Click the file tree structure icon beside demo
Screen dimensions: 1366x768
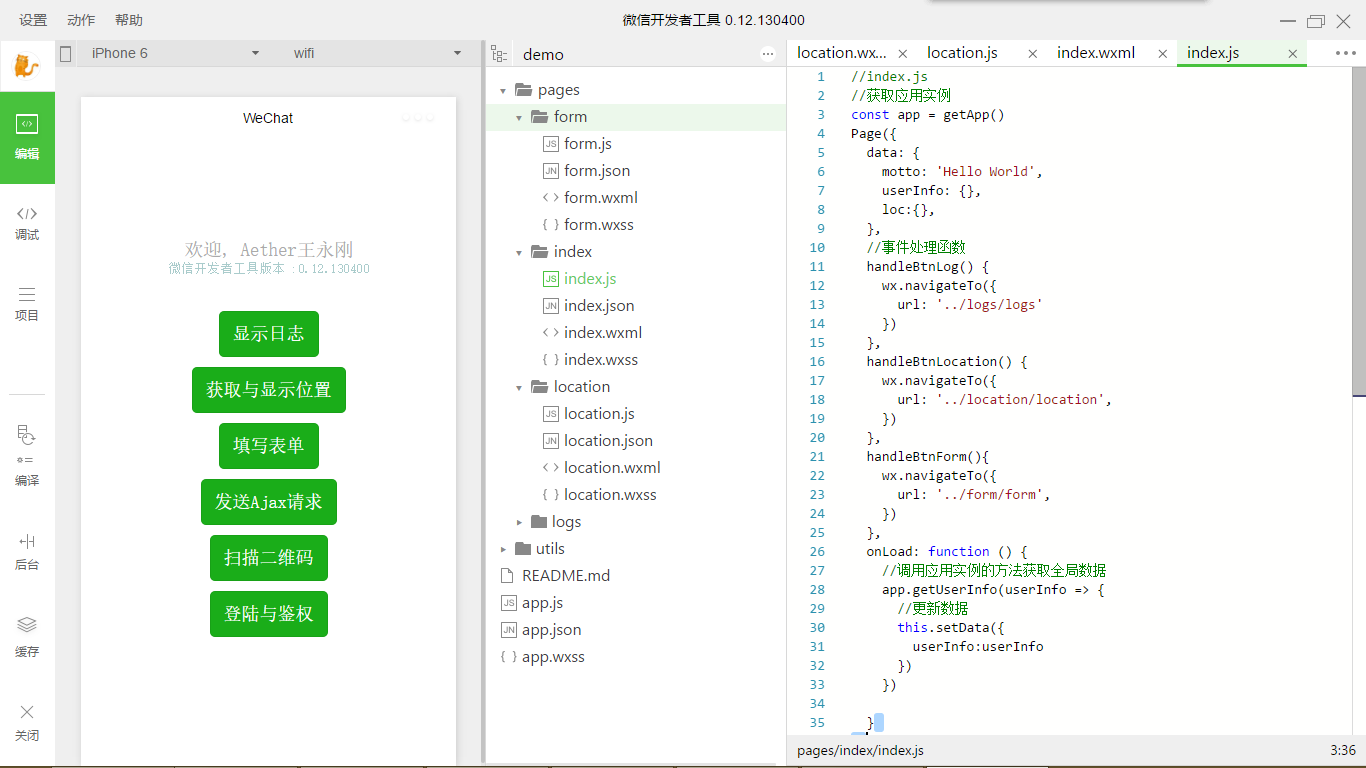(x=499, y=54)
